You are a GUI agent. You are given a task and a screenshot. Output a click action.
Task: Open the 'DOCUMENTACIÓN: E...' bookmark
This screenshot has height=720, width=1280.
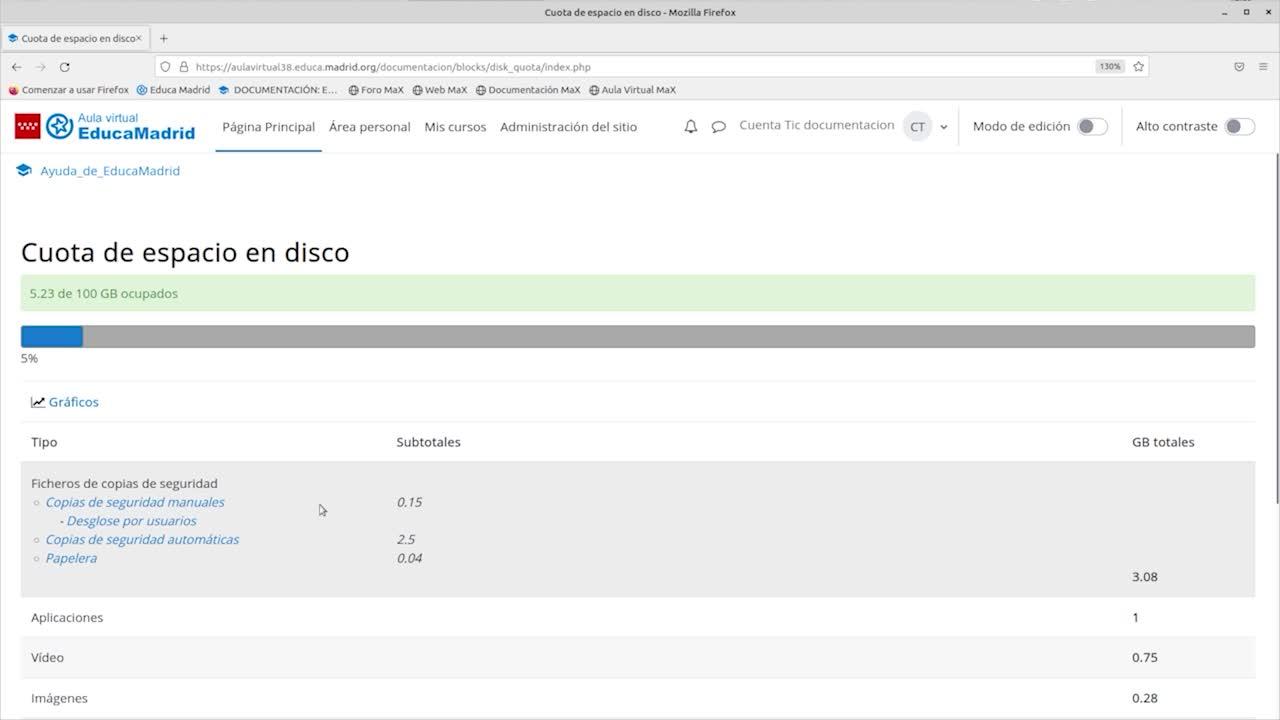point(278,90)
